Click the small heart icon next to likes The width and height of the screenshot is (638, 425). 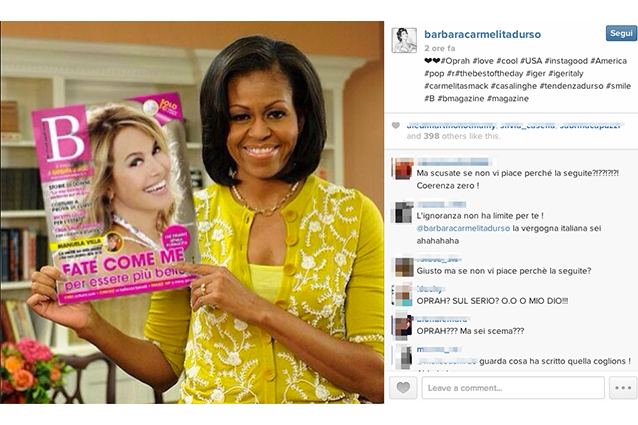(x=395, y=126)
